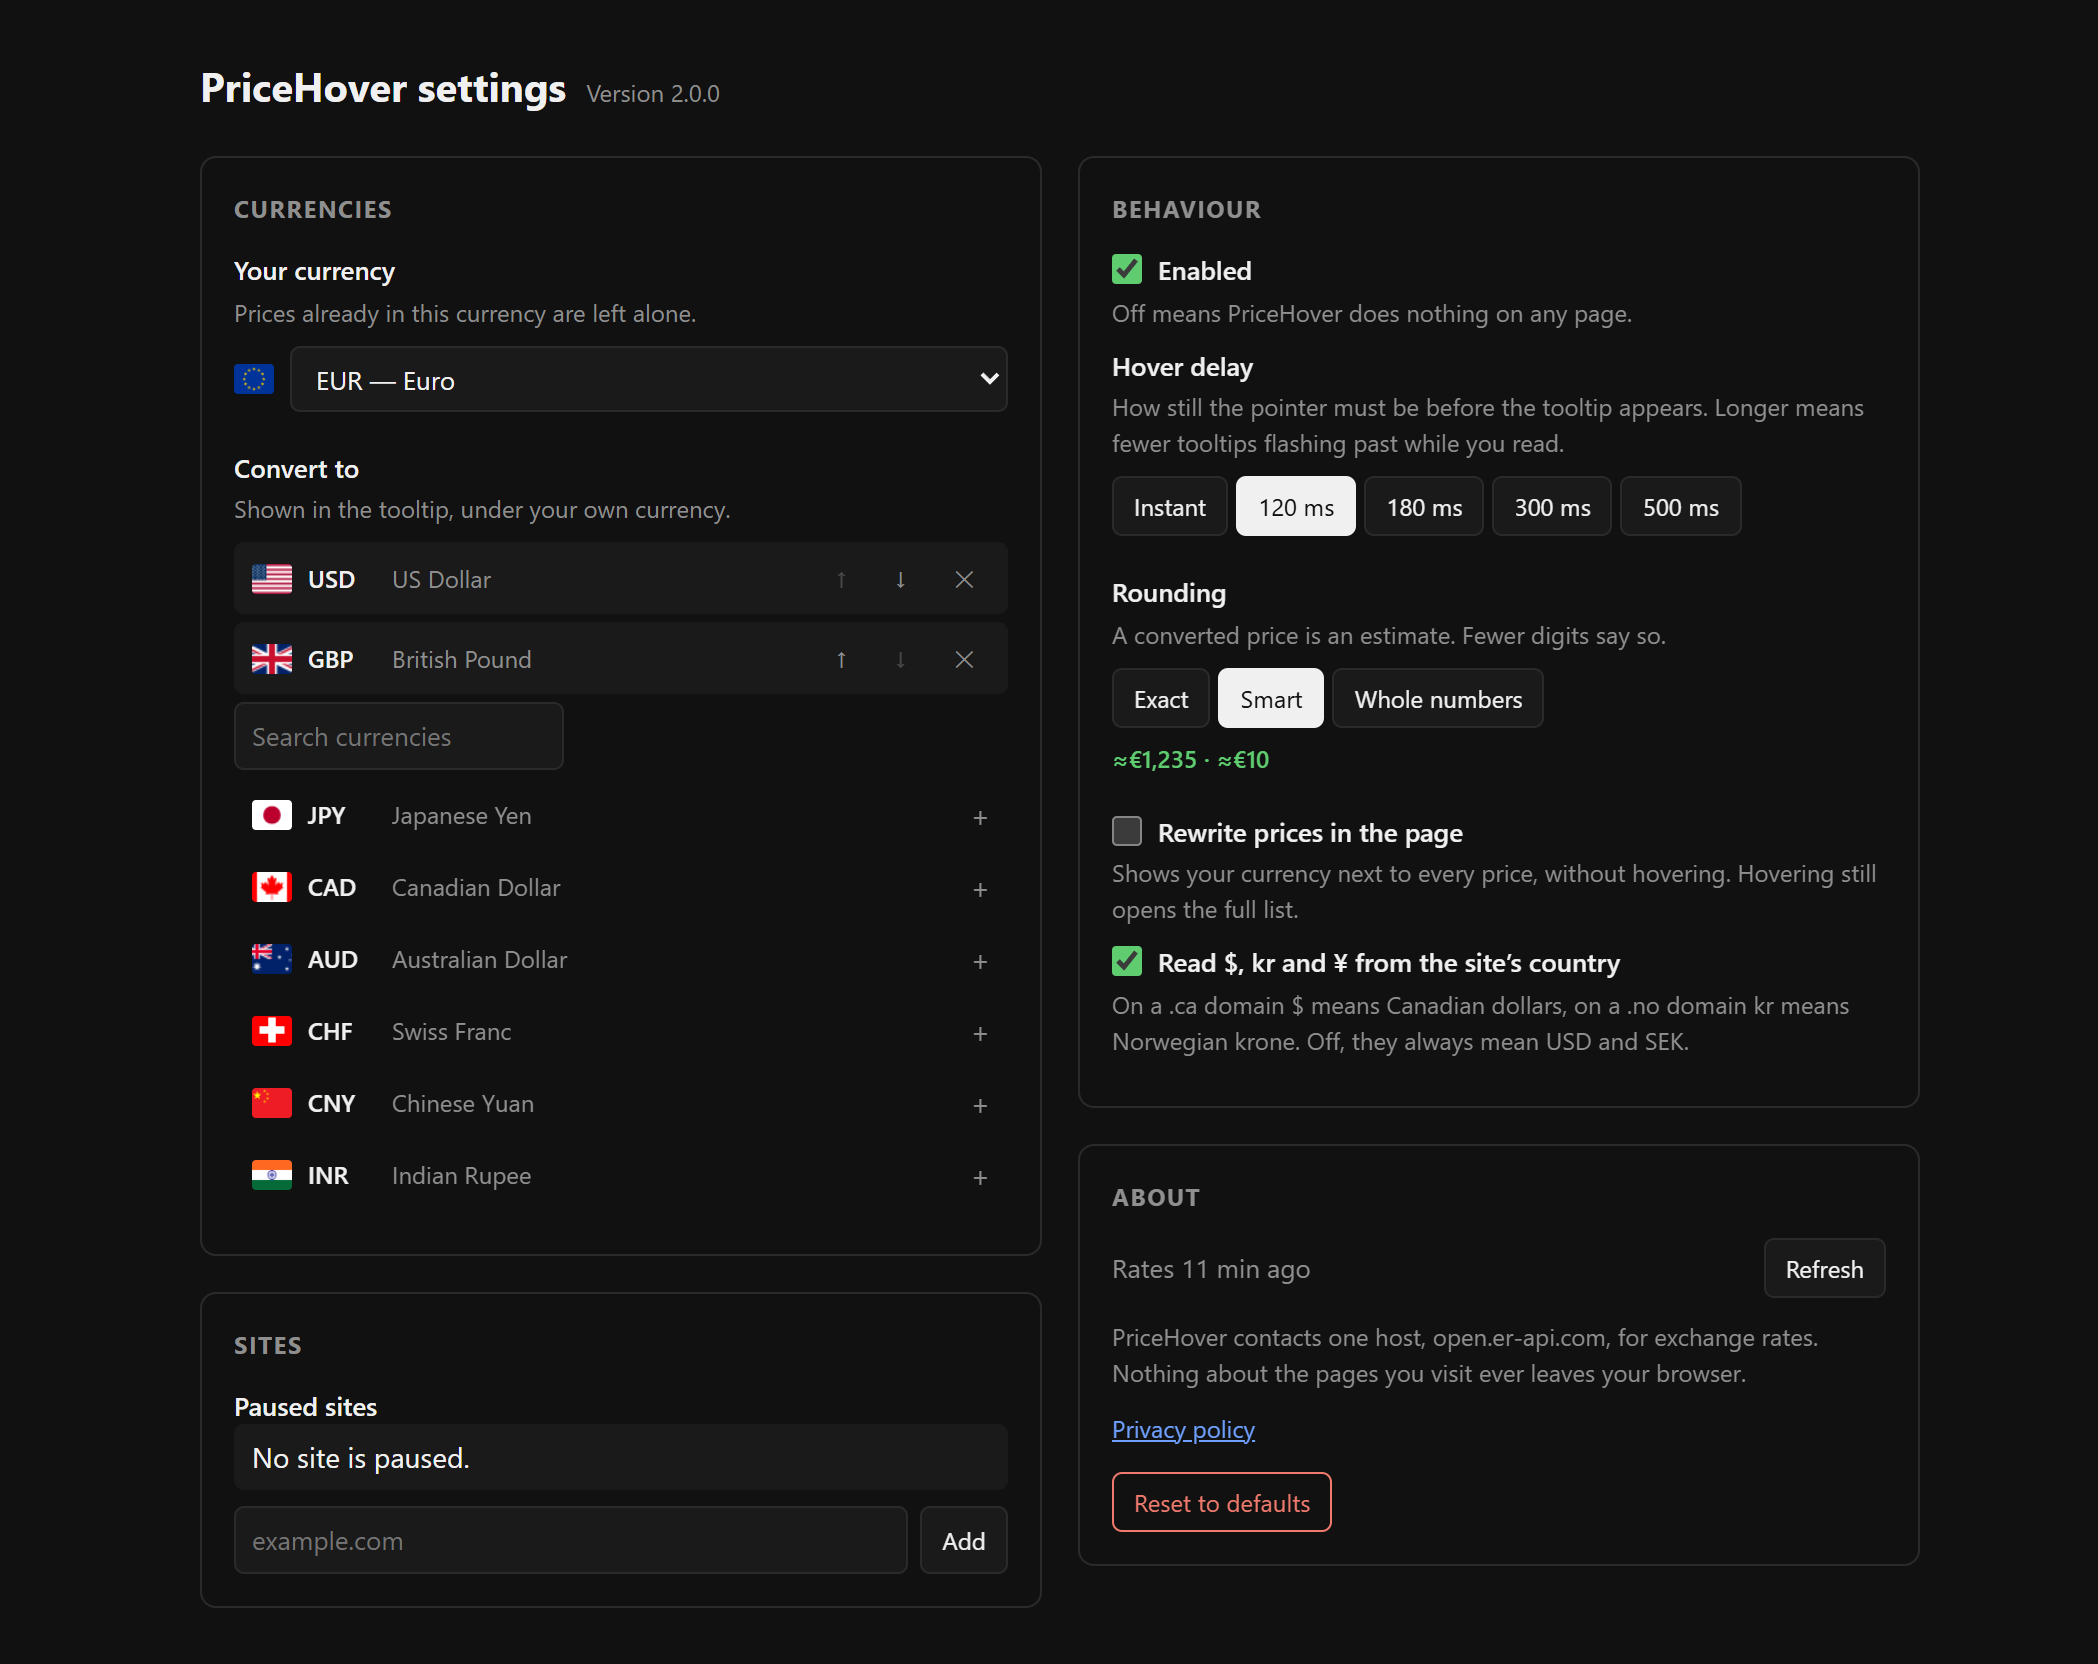The width and height of the screenshot is (2098, 1664).
Task: Add Canadian Dollar with plus icon
Action: 980,889
